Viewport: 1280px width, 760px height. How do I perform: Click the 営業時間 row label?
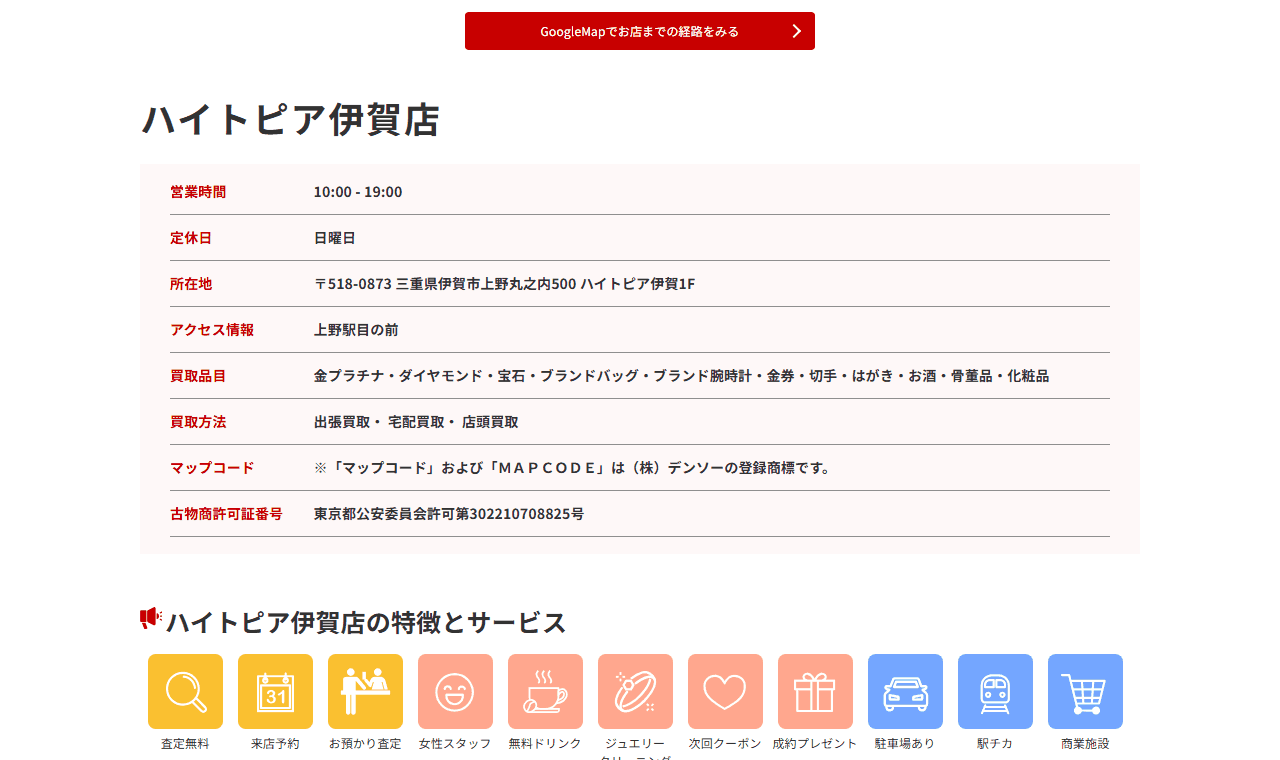[198, 192]
